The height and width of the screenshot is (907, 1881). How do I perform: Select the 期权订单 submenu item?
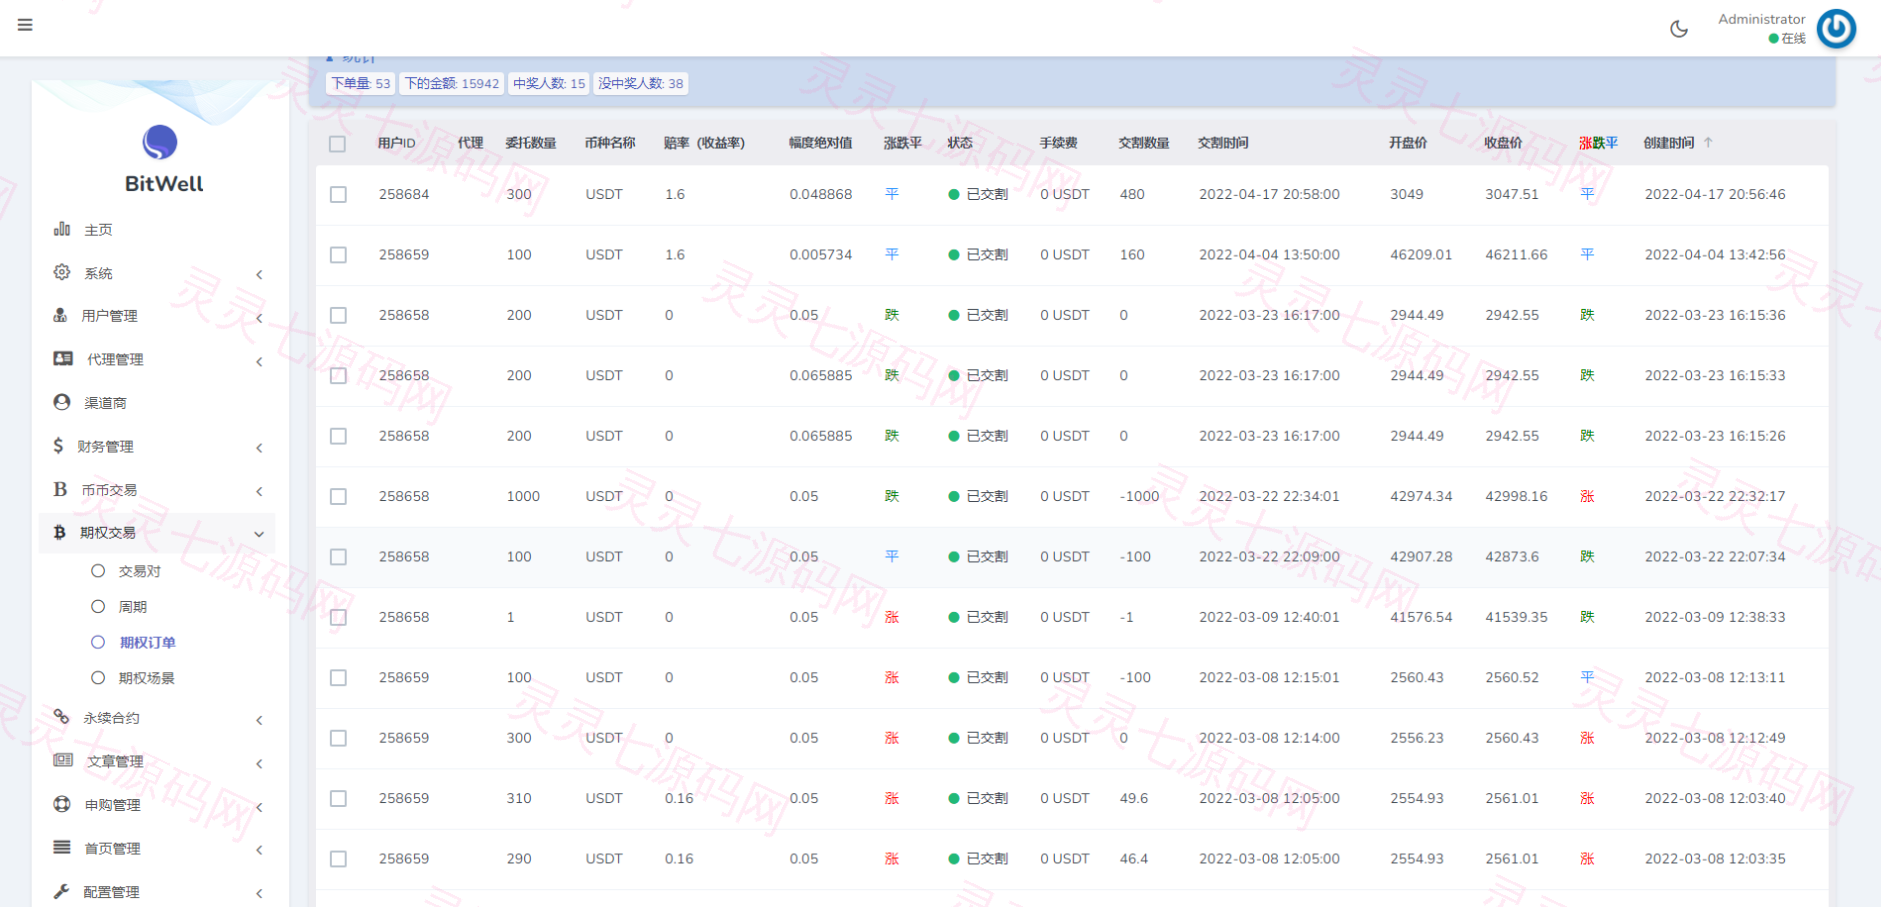click(x=147, y=642)
